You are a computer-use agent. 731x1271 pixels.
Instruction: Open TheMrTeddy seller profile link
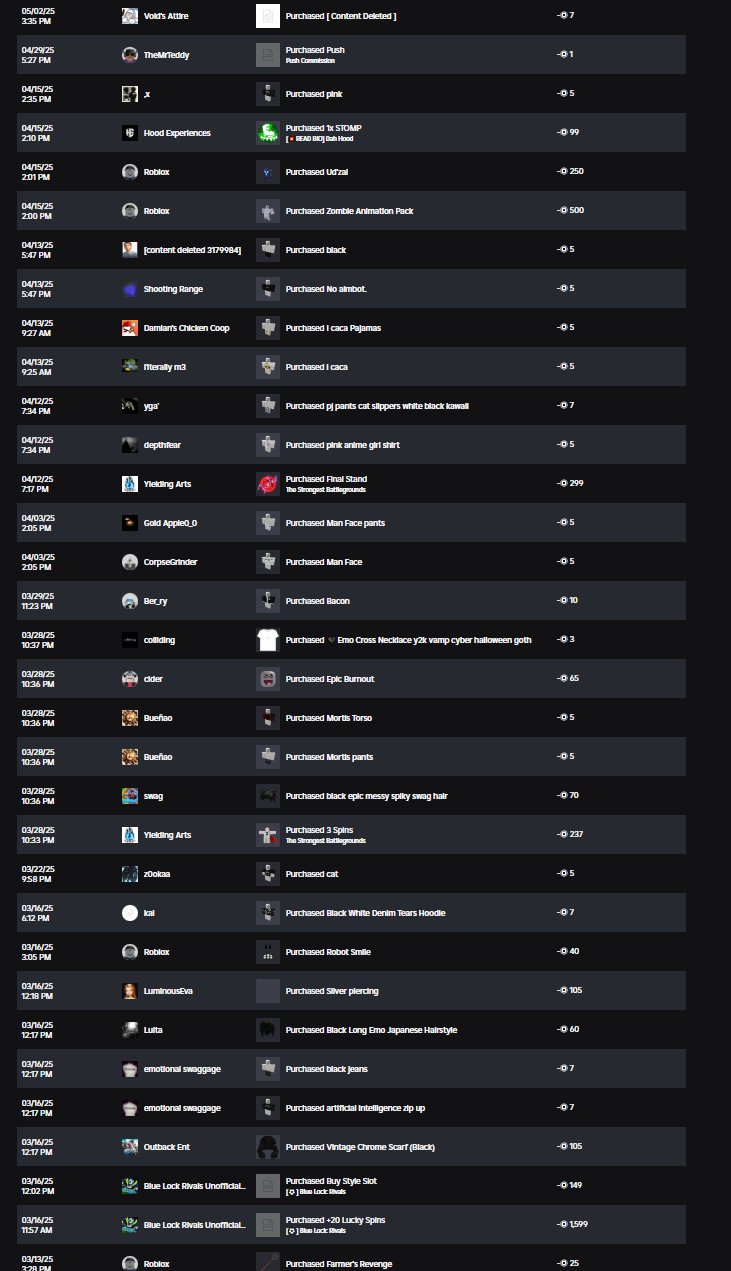click(x=166, y=55)
